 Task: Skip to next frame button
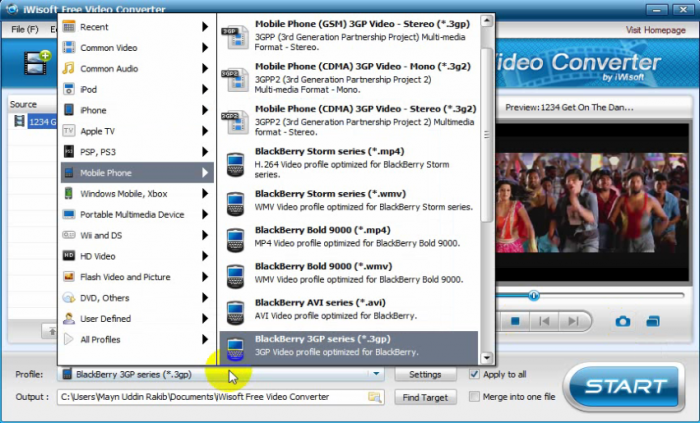pyautogui.click(x=574, y=321)
